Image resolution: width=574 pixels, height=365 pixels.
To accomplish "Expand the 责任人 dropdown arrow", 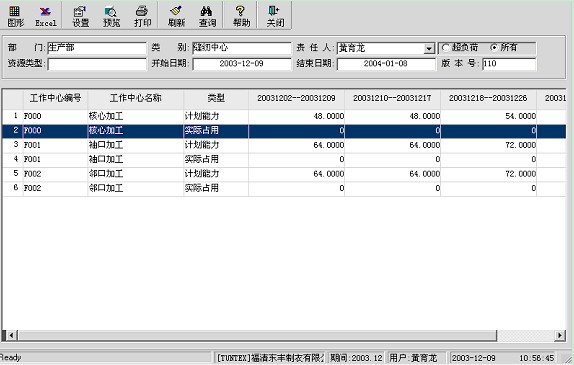I will pyautogui.click(x=429, y=48).
